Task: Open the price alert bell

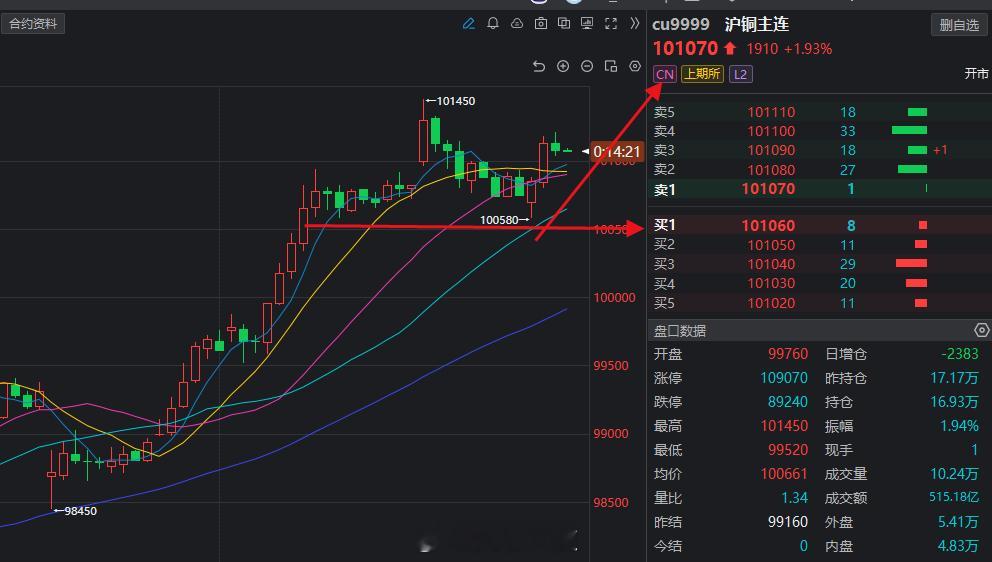Action: (493, 24)
